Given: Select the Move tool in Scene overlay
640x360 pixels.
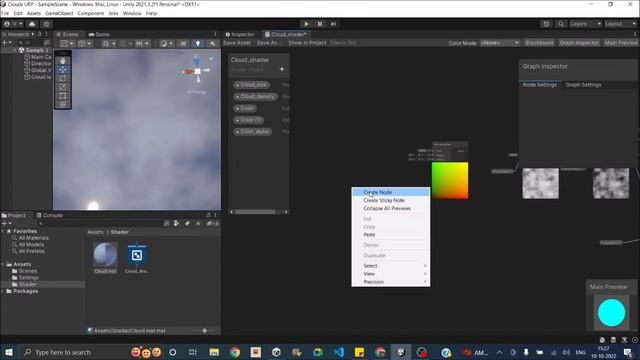Looking at the screenshot, I should tap(63, 70).
